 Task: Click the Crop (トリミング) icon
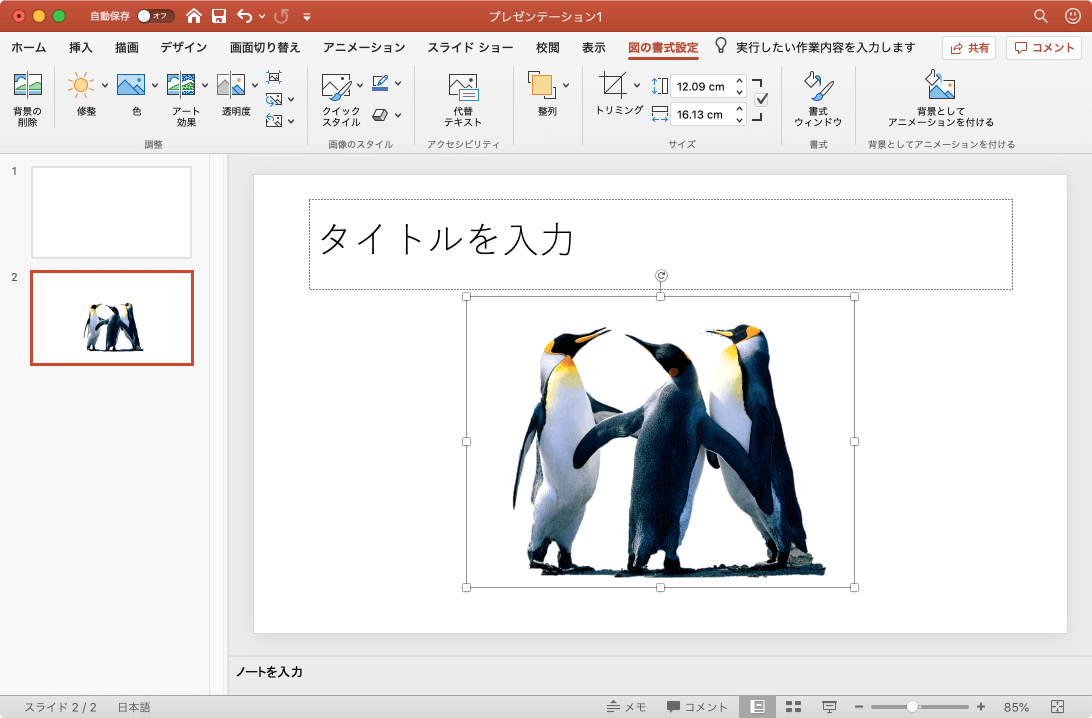(612, 86)
